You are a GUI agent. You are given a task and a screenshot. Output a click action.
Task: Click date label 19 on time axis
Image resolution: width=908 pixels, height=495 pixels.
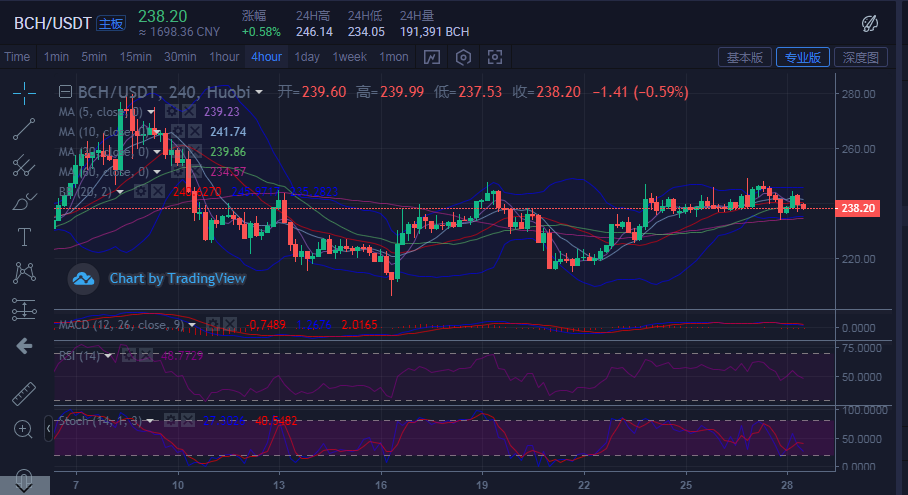click(x=482, y=485)
